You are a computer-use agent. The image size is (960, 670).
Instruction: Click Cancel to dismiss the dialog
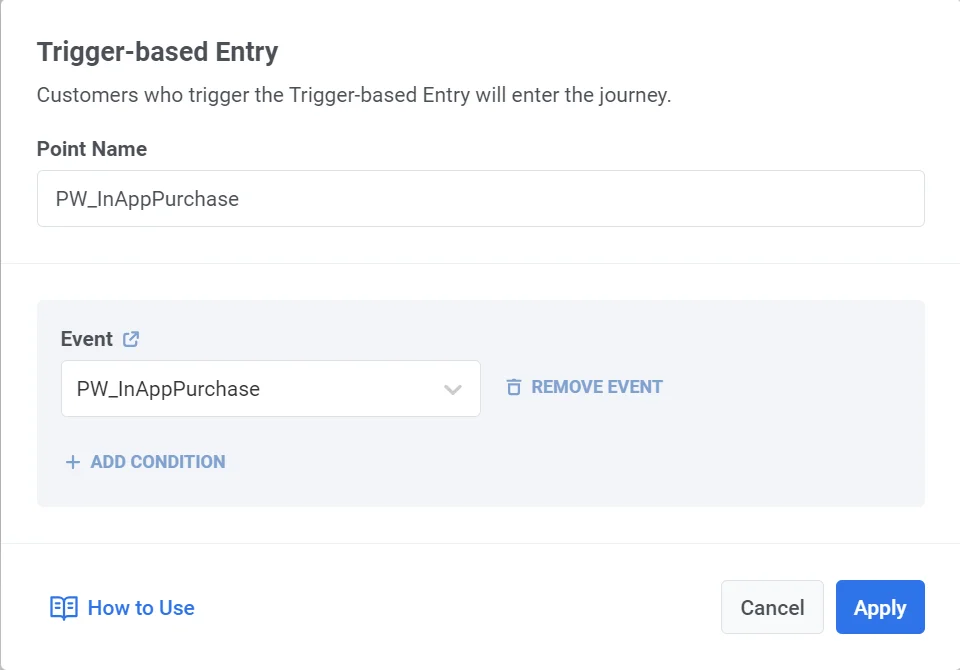(x=772, y=607)
